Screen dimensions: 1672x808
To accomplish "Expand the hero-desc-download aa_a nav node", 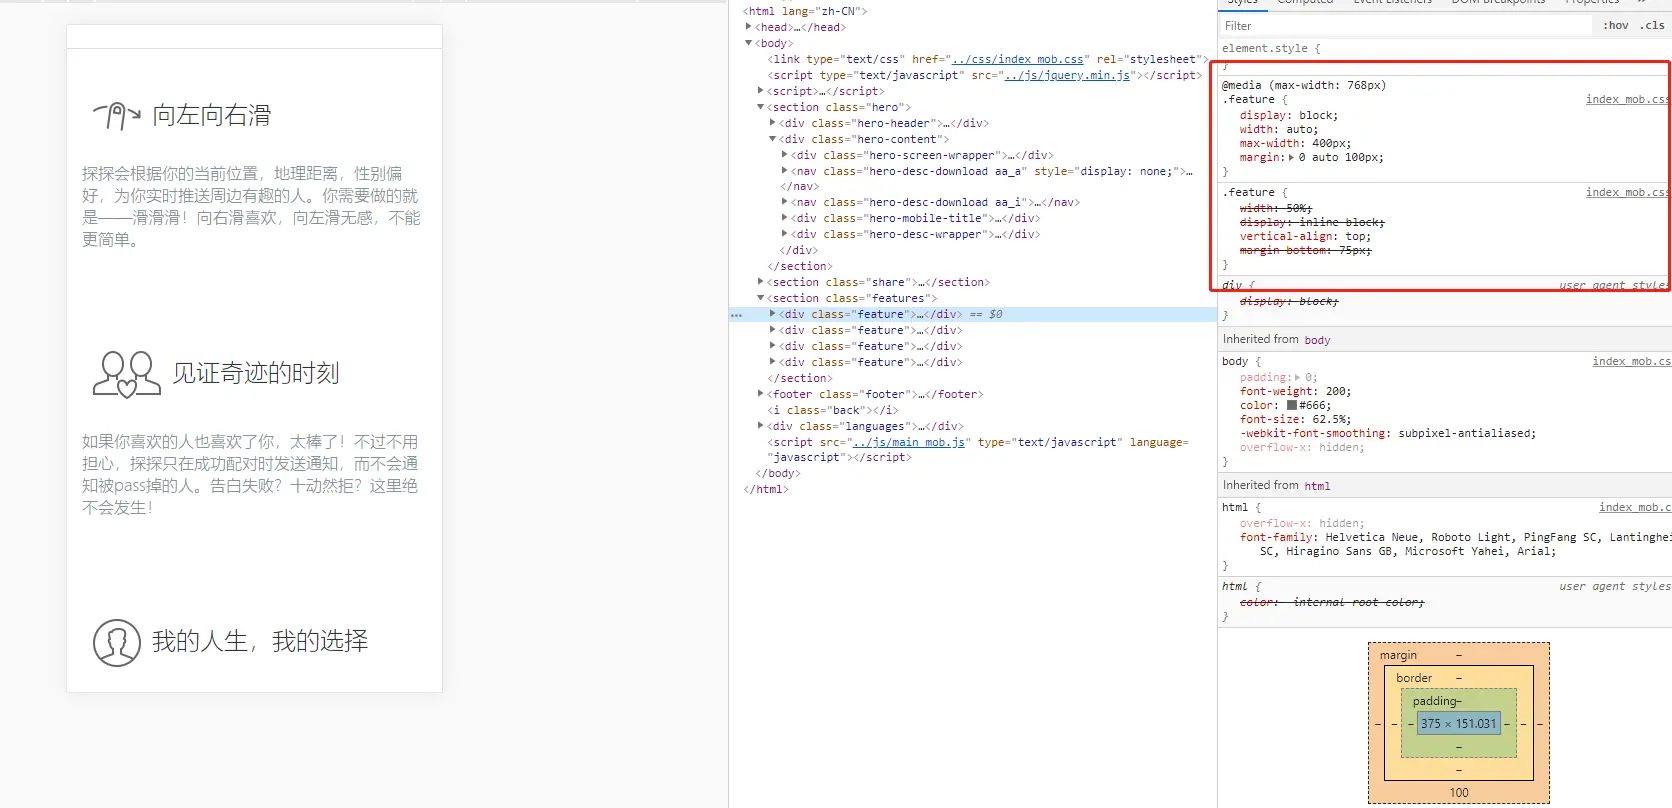I will [784, 171].
